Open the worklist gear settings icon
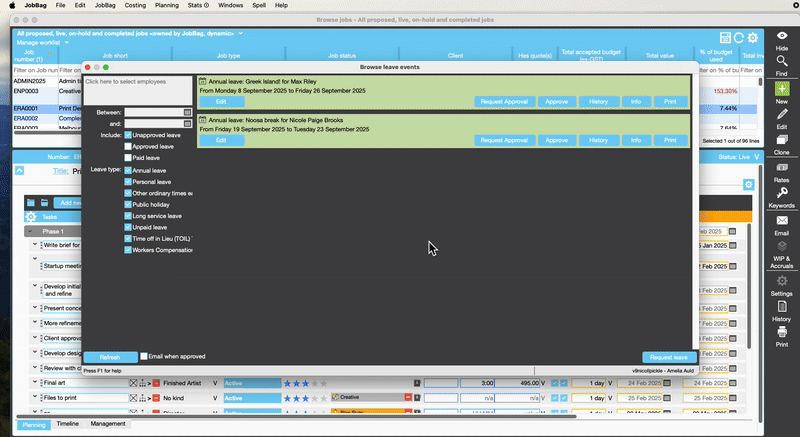800x437 pixels. 753,38
